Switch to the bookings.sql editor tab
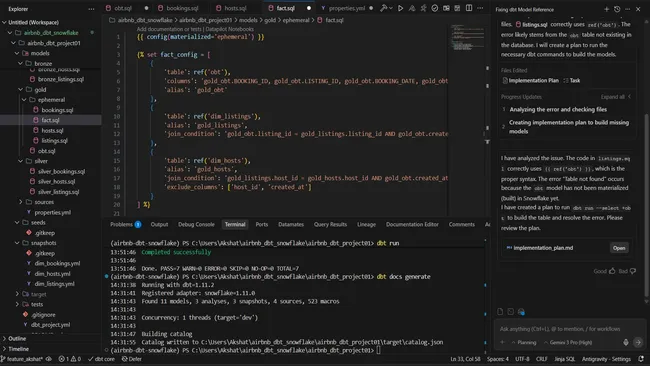The width and height of the screenshot is (650, 366). (182, 8)
